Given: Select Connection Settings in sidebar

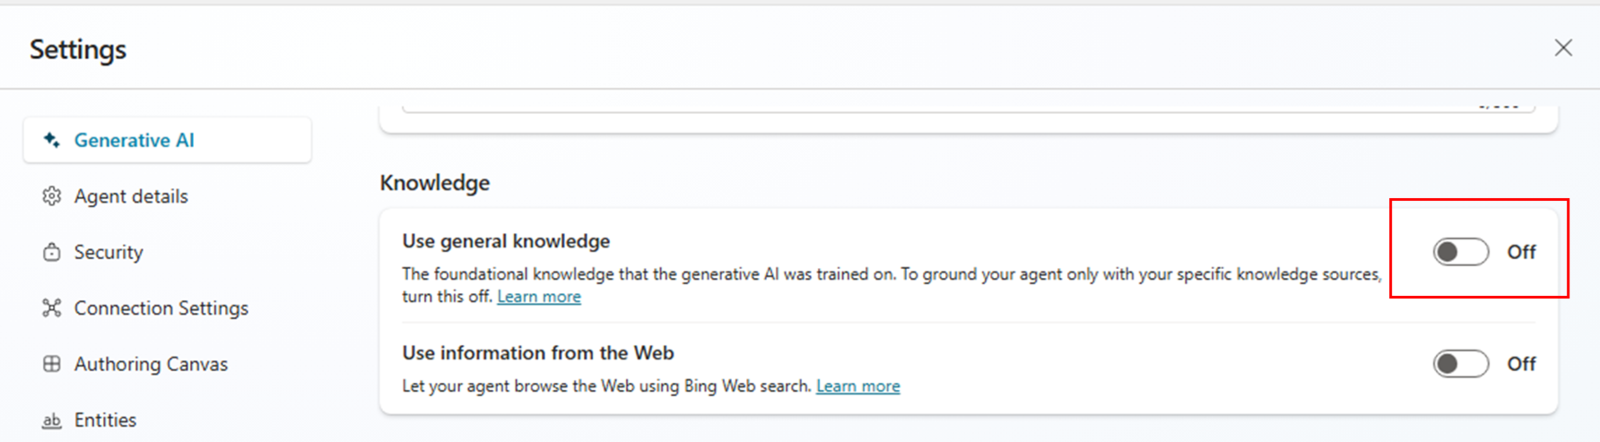Looking at the screenshot, I should click(x=161, y=308).
